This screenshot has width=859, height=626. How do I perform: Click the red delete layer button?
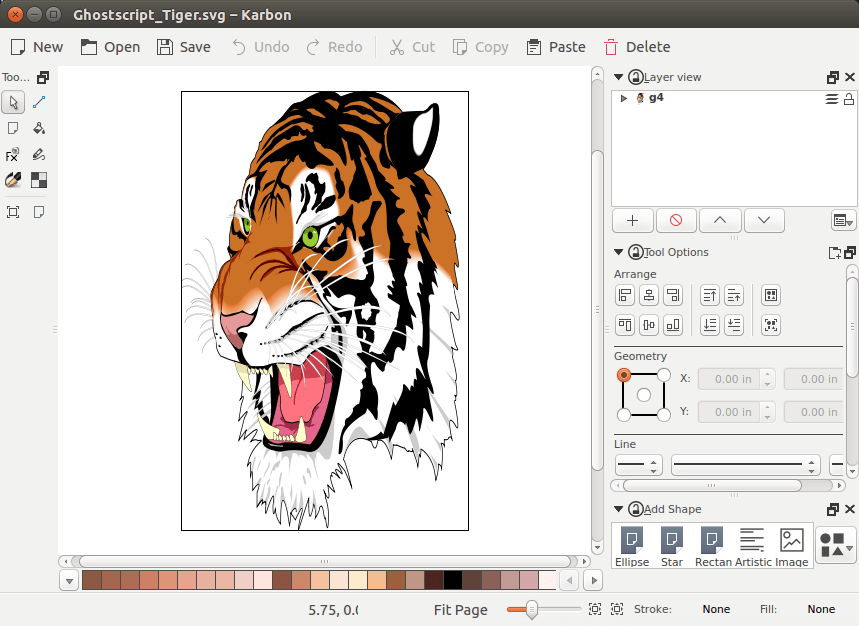[676, 220]
